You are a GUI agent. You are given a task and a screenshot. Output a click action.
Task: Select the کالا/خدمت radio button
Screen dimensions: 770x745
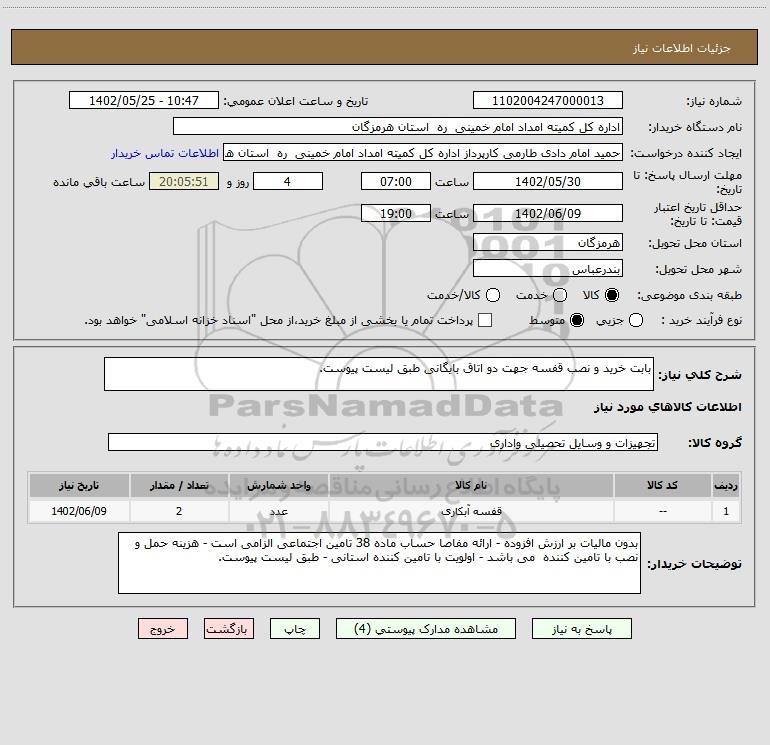tap(493, 295)
